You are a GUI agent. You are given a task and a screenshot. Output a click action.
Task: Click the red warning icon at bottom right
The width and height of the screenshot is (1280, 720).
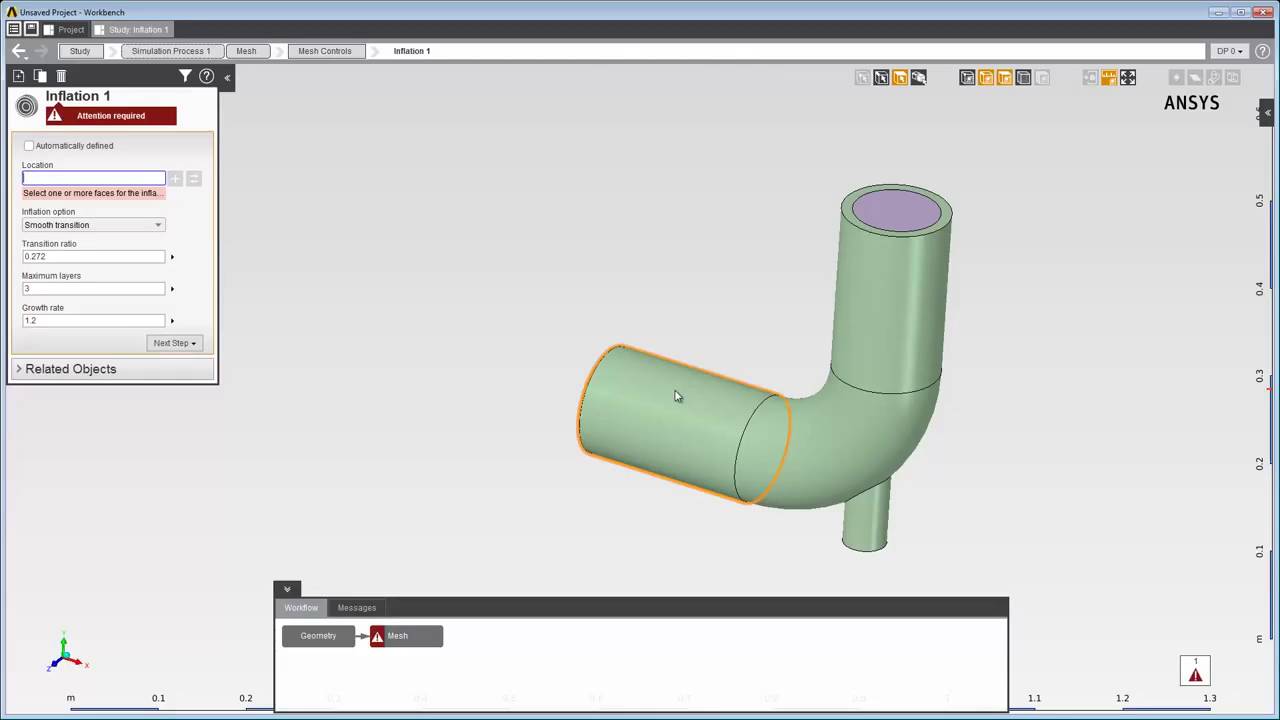click(x=1195, y=670)
